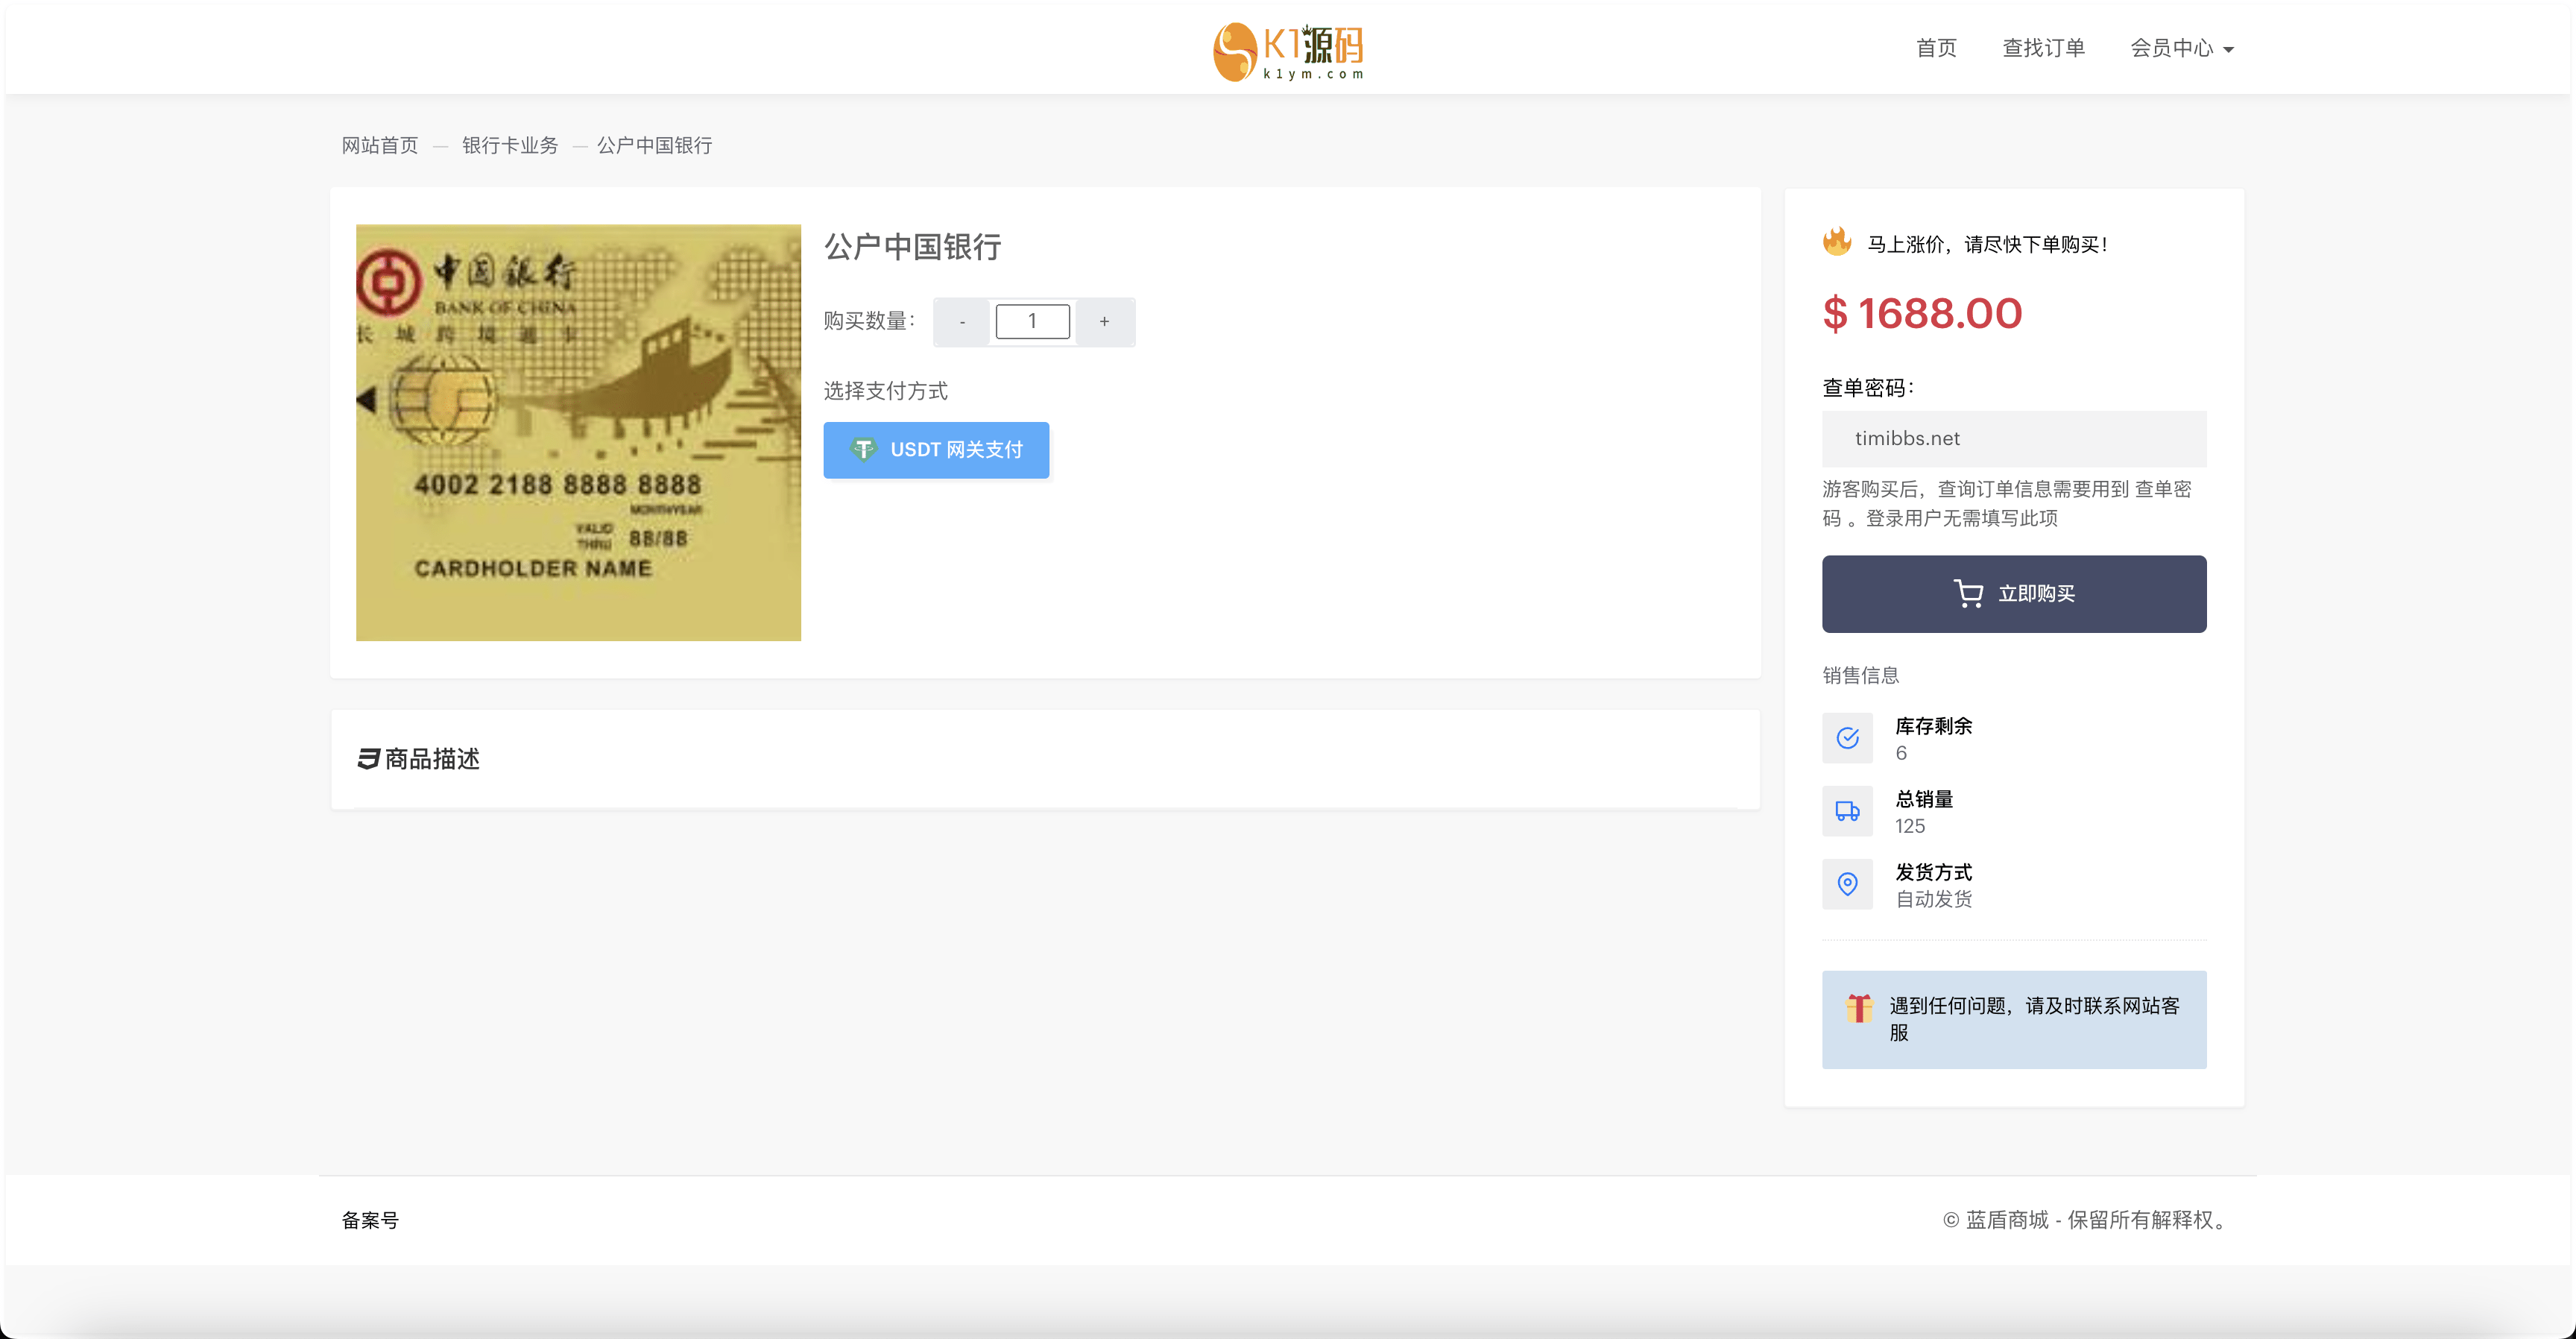Click the location pin icon next to 发货方式

[1849, 884]
